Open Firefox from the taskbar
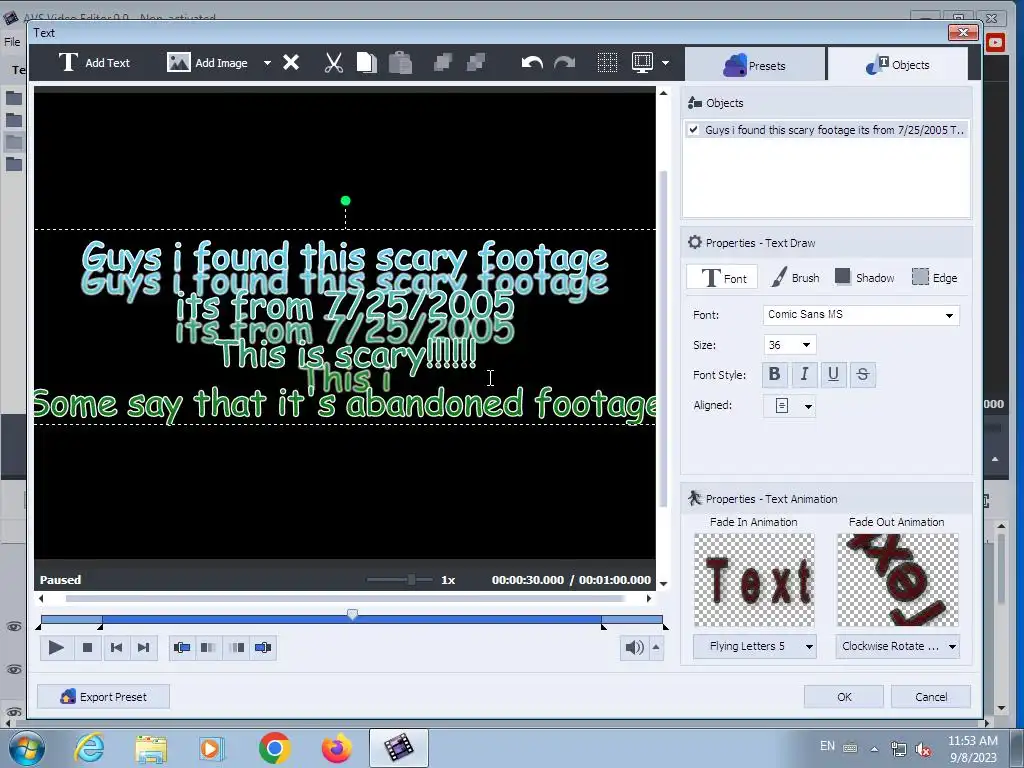The height and width of the screenshot is (768, 1024). pos(337,748)
